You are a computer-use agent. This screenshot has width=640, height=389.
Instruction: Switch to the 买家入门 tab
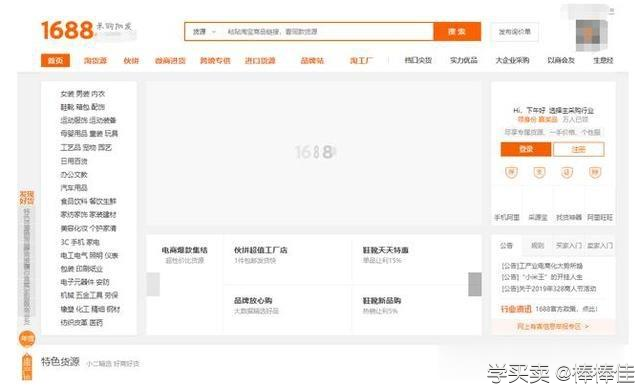click(x=569, y=245)
